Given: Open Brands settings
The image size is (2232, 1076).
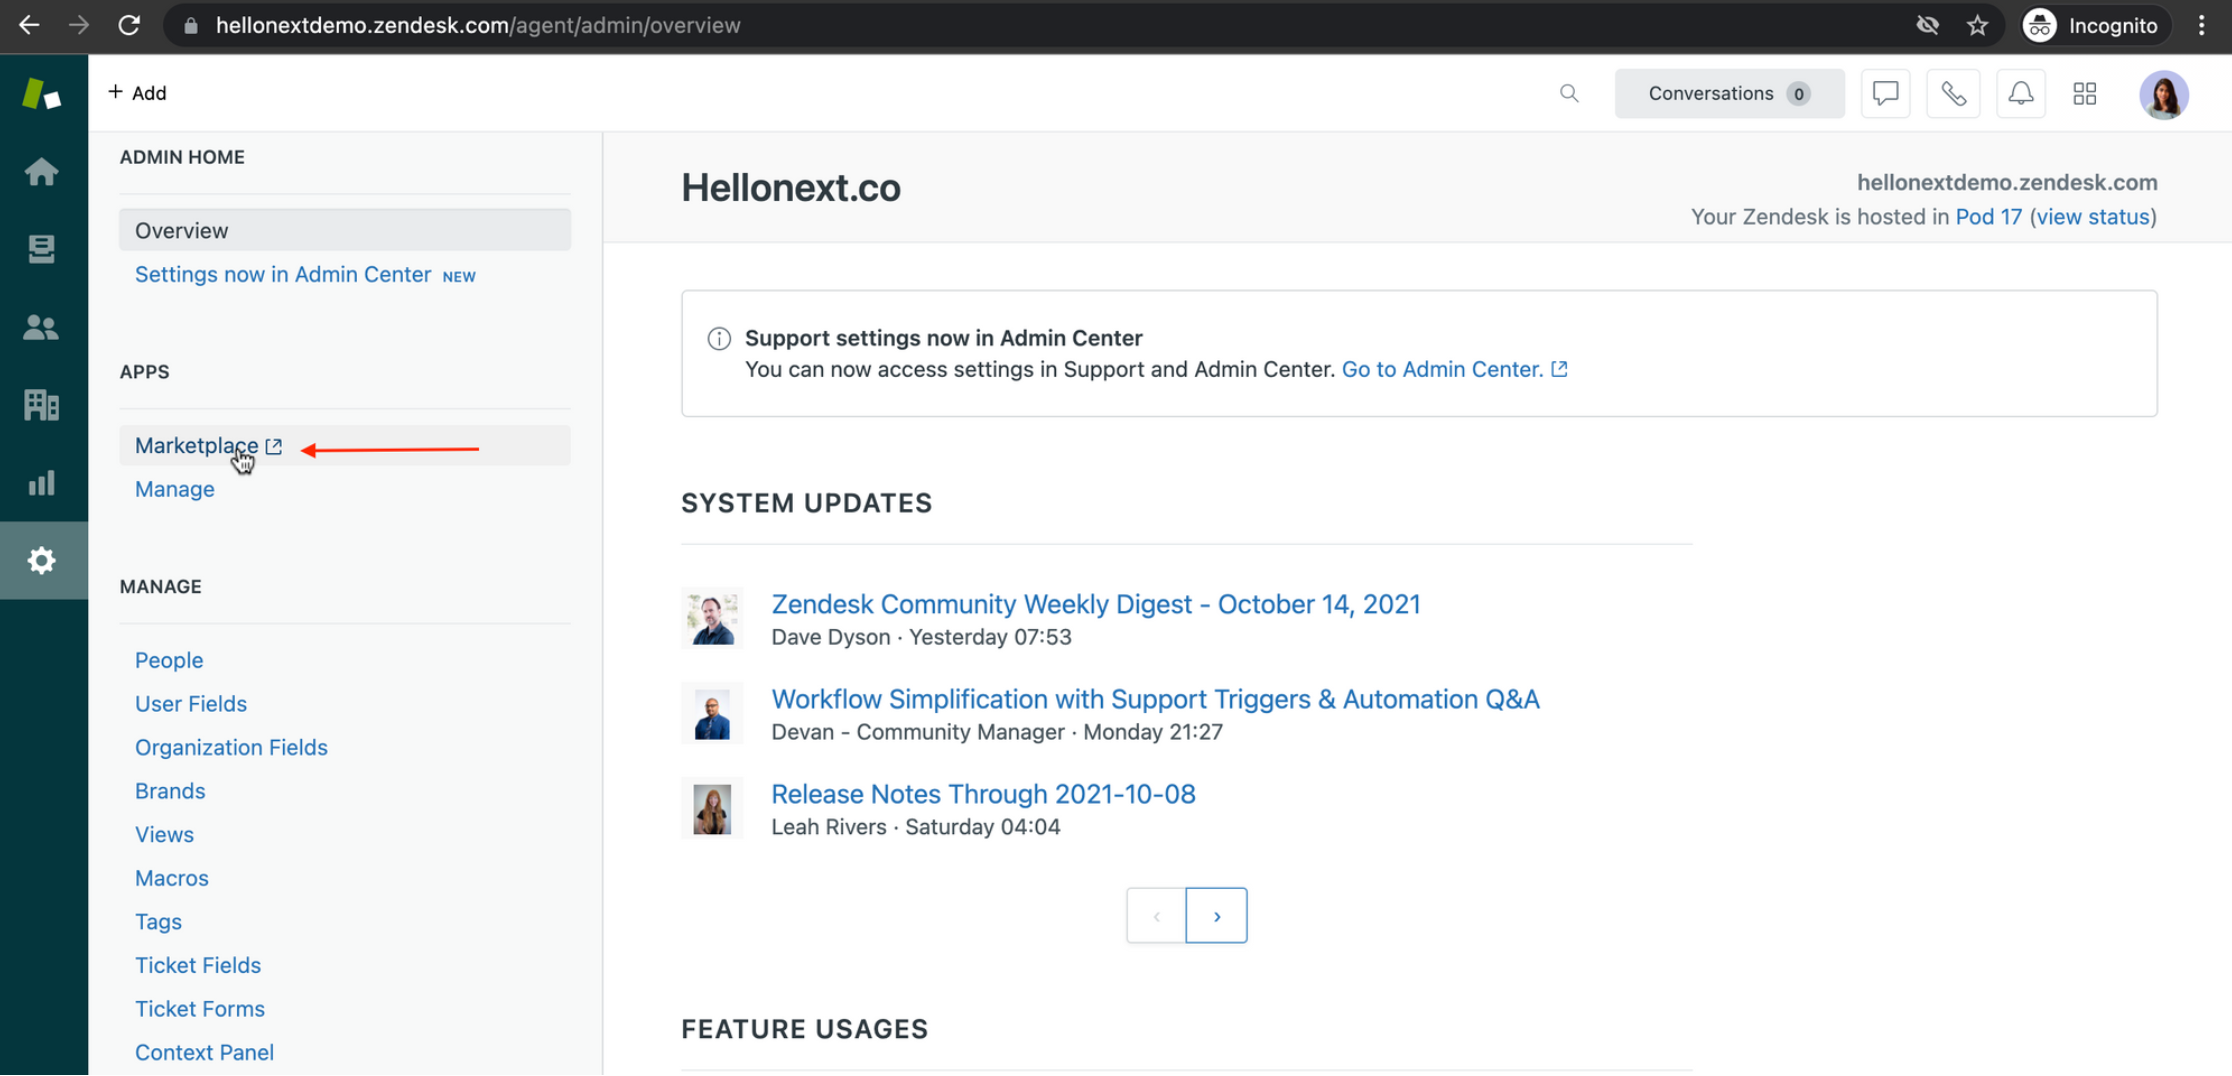Looking at the screenshot, I should tap(170, 791).
